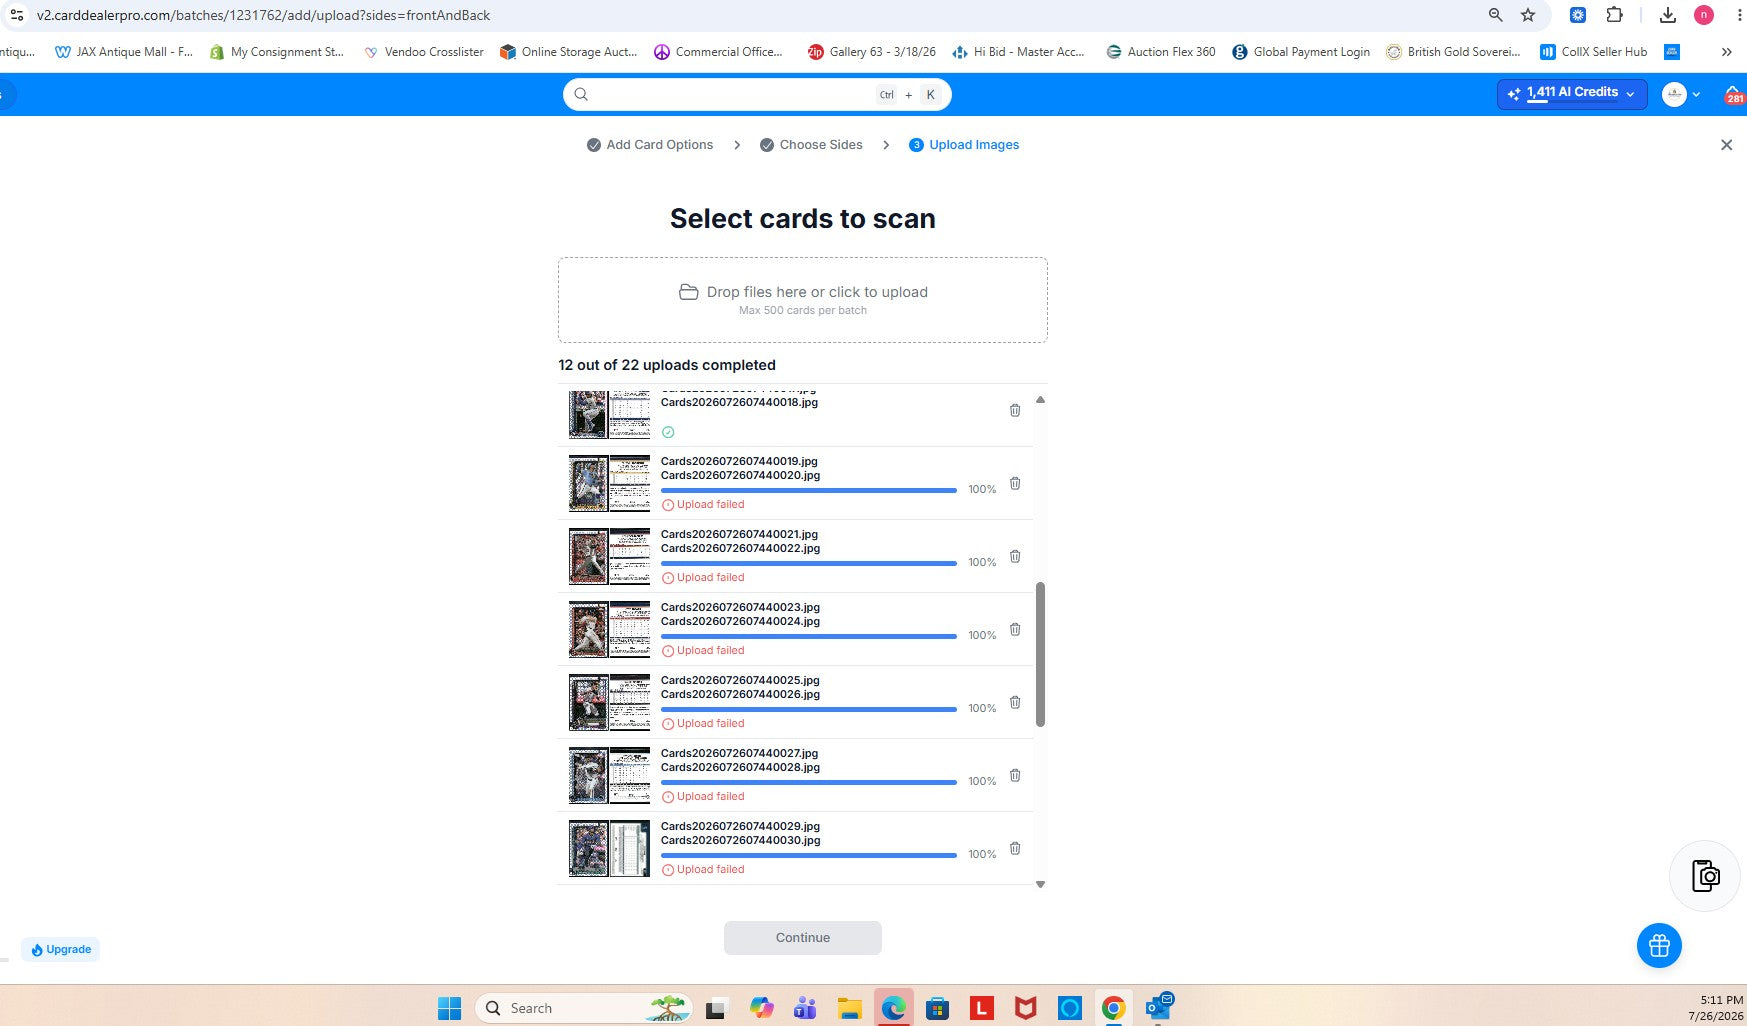Go to the Choose Sides step
This screenshot has width=1747, height=1026.
(811, 145)
